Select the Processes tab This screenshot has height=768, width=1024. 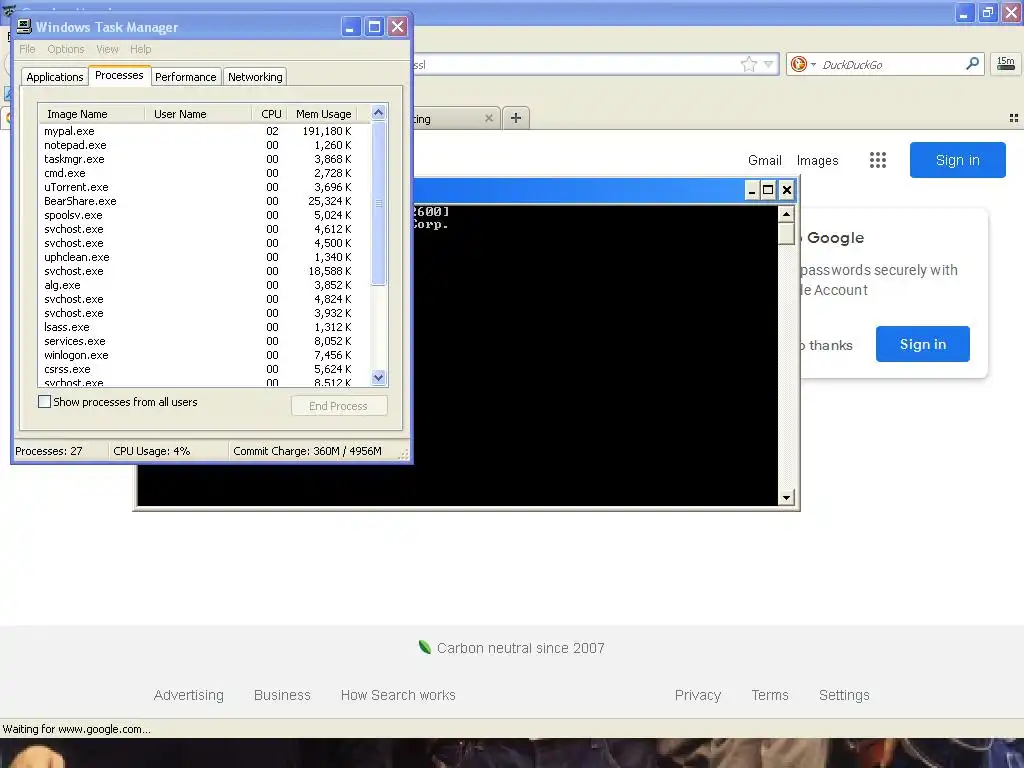point(119,75)
